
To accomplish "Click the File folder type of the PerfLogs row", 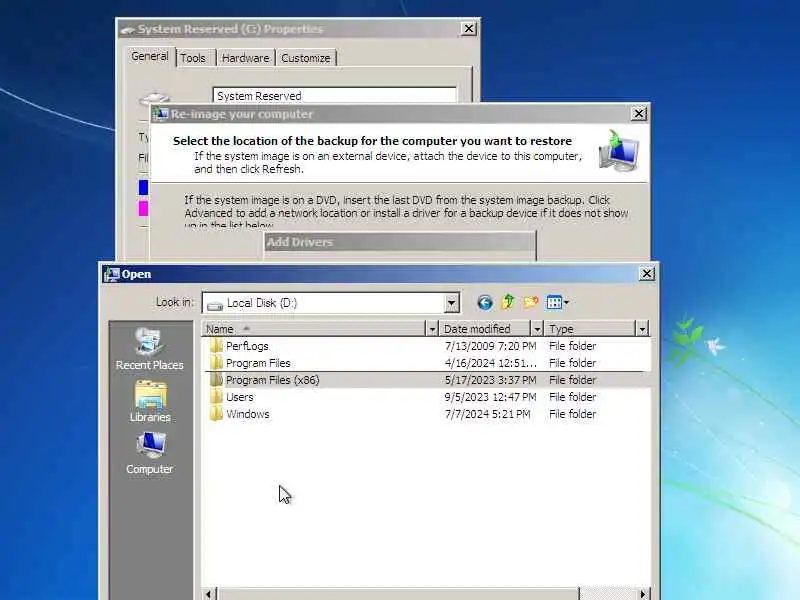I will click(572, 346).
